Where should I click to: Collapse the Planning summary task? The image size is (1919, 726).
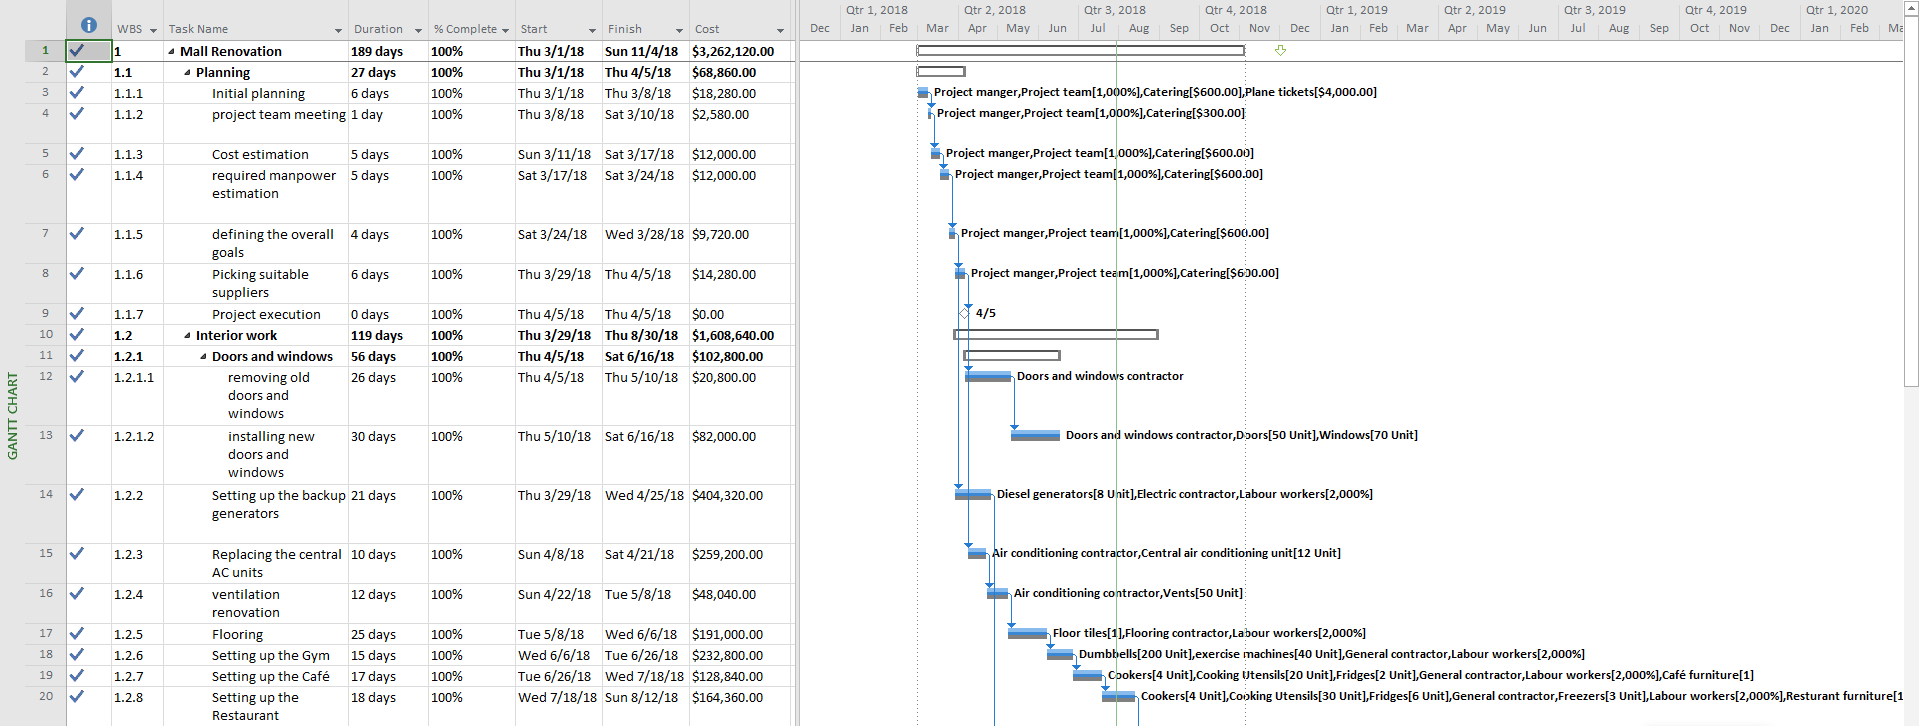point(188,73)
